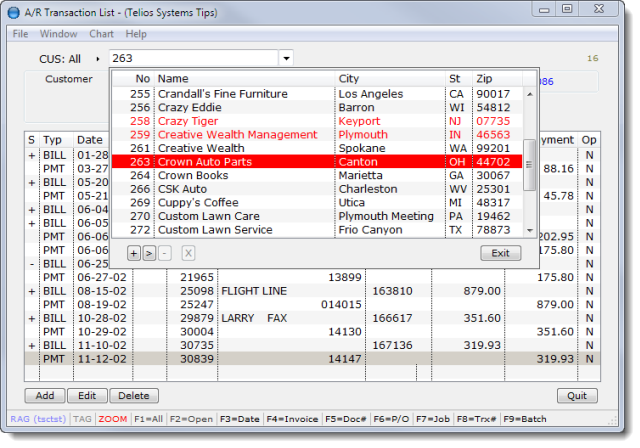
Task: Click the Delete button
Action: point(134,396)
